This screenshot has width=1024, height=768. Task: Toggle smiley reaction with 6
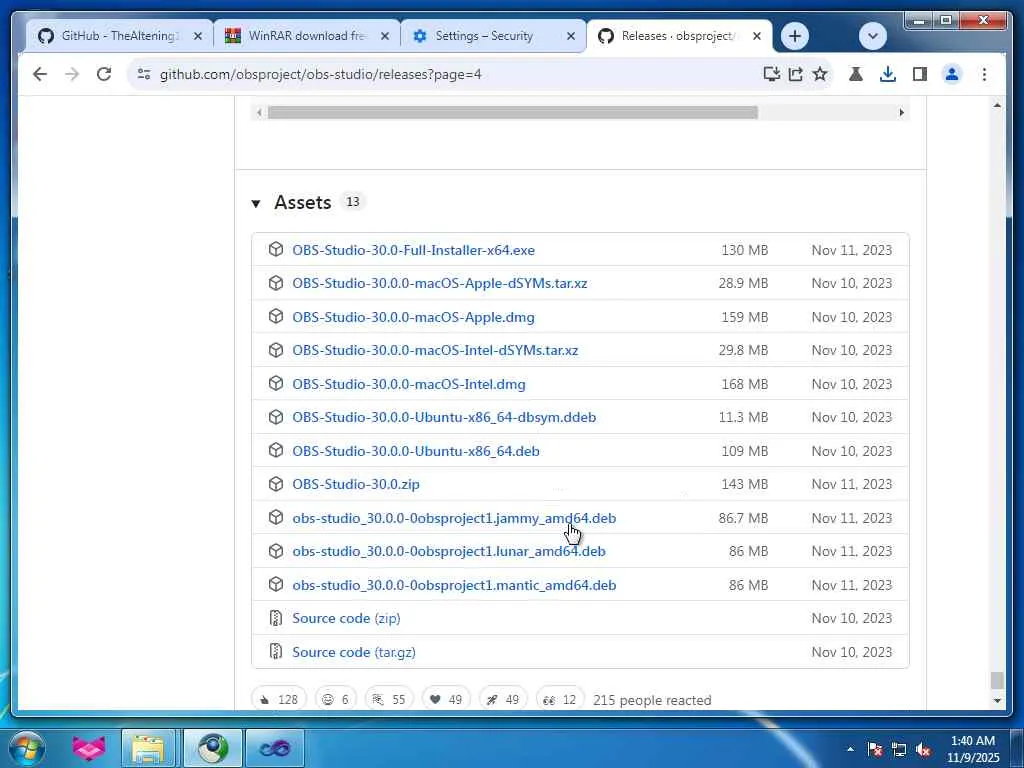(x=336, y=699)
